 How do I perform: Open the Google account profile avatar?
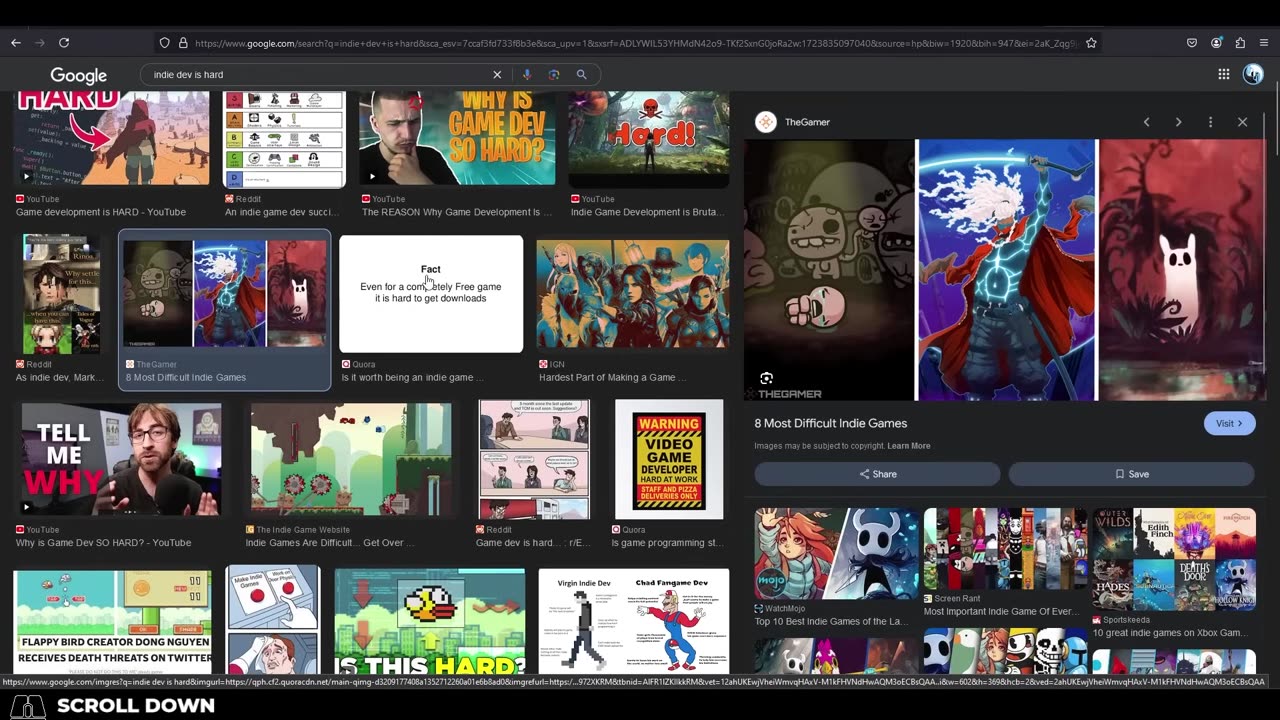[x=1253, y=74]
